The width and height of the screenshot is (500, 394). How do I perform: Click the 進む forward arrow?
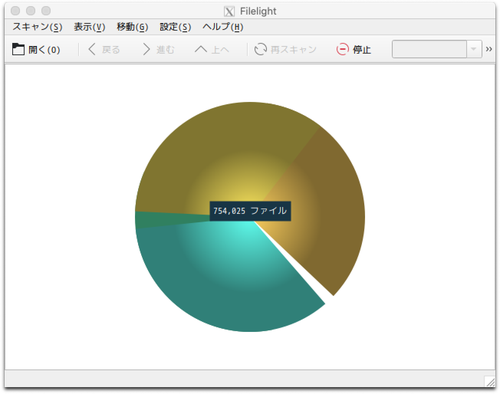click(146, 49)
